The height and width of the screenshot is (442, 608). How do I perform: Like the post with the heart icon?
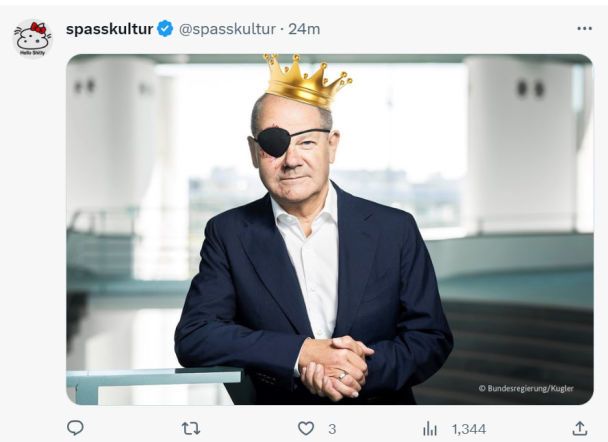(306, 428)
